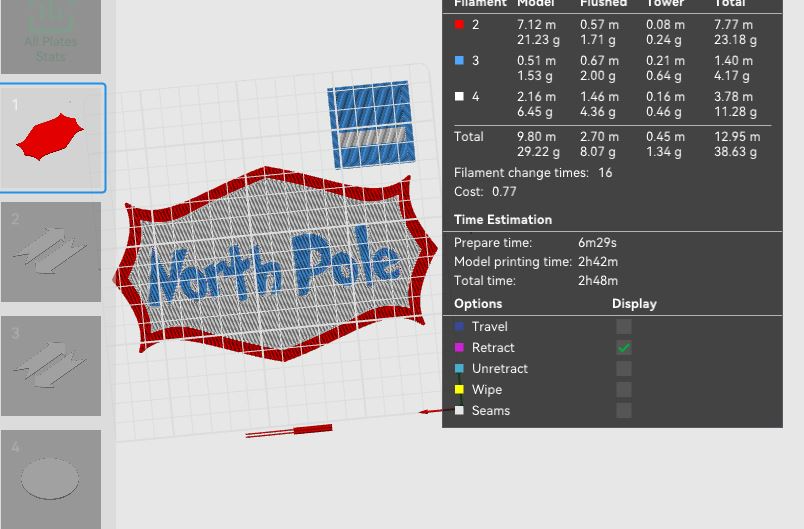The height and width of the screenshot is (529, 804).
Task: Click the Seams white legend icon
Action: pos(459,410)
